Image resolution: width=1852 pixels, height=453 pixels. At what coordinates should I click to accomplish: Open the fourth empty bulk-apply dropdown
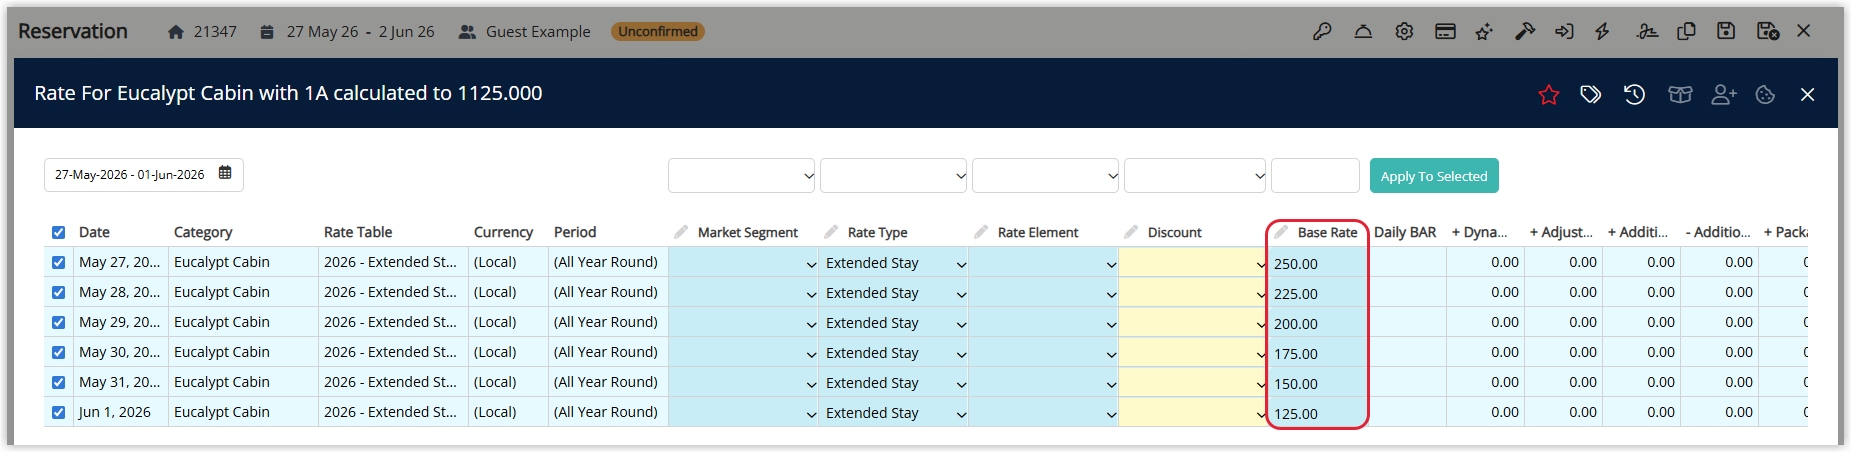[1196, 175]
